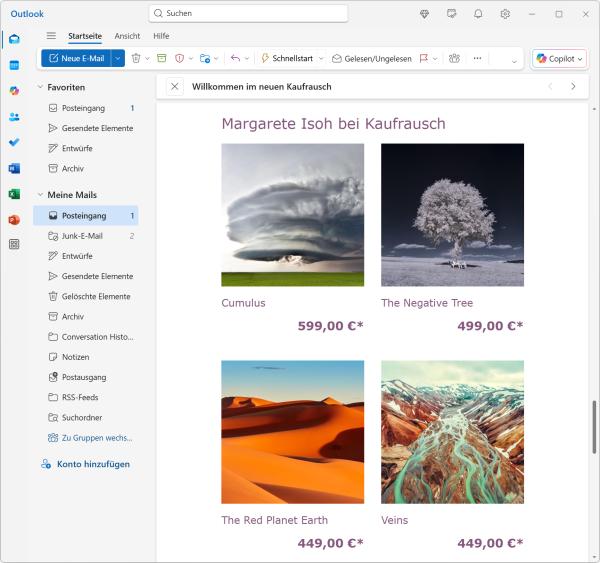Open Gesendete Elemente under Favoriten
600x563 pixels.
tap(86, 128)
